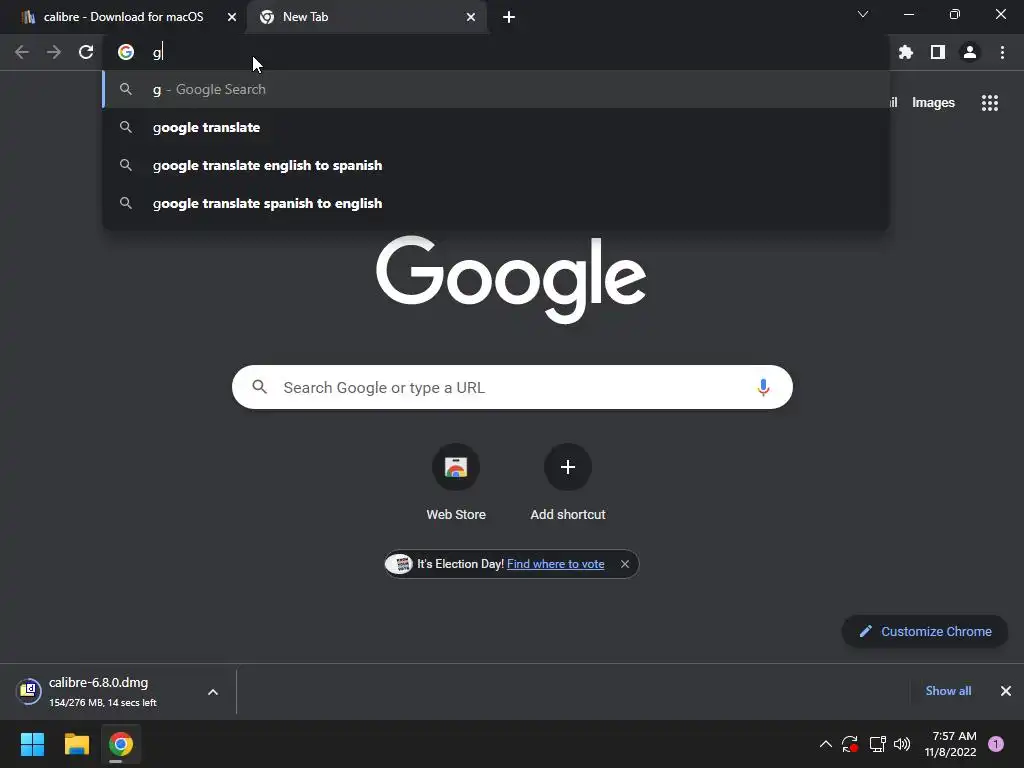The height and width of the screenshot is (768, 1024).
Task: Open the Web Store shortcut
Action: click(456, 483)
